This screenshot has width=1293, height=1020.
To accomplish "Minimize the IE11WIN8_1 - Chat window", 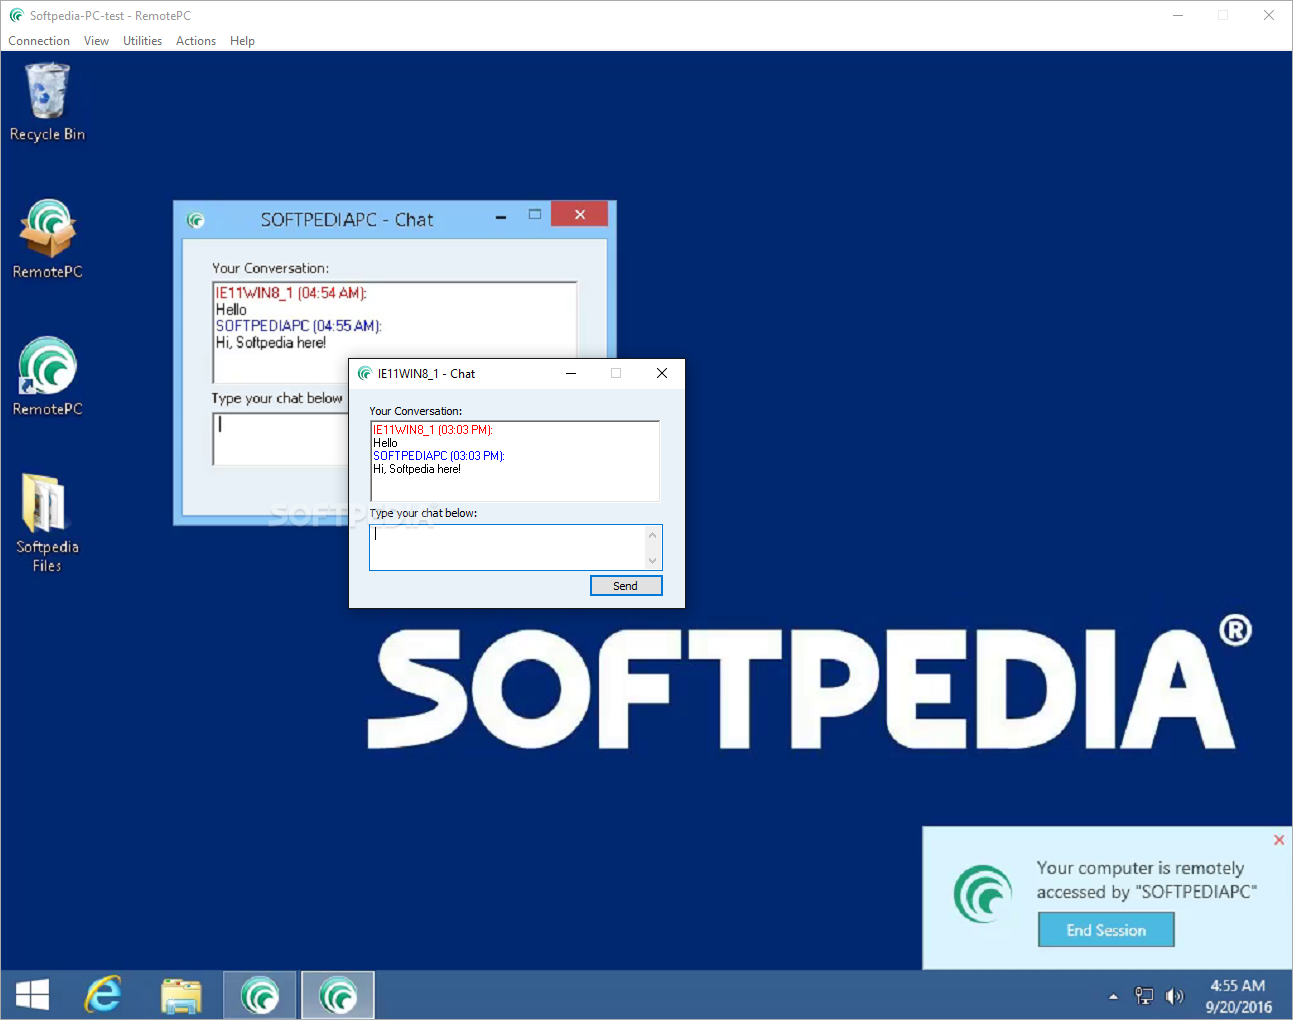I will 571,373.
